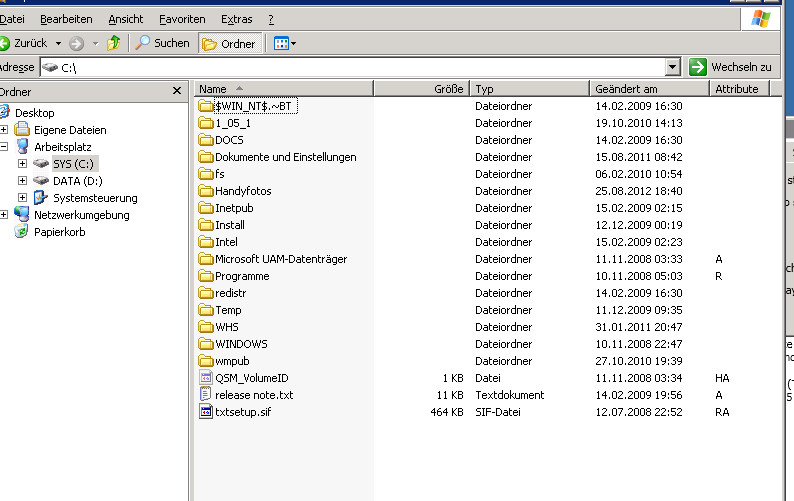Click the Wechseln zu button
The height and width of the screenshot is (501, 794).
(x=731, y=67)
